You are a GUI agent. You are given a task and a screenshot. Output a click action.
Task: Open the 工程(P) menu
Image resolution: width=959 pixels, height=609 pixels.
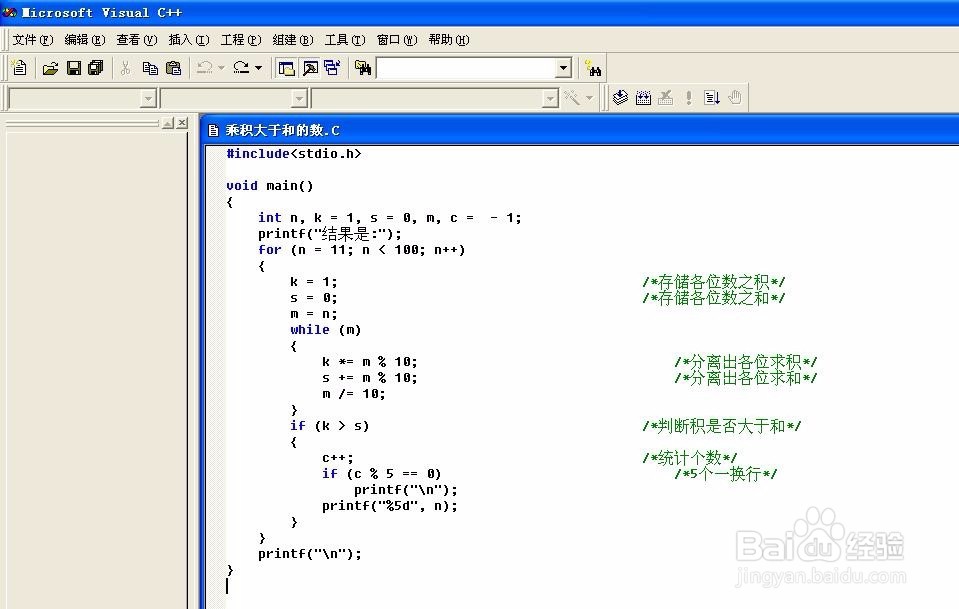point(241,40)
